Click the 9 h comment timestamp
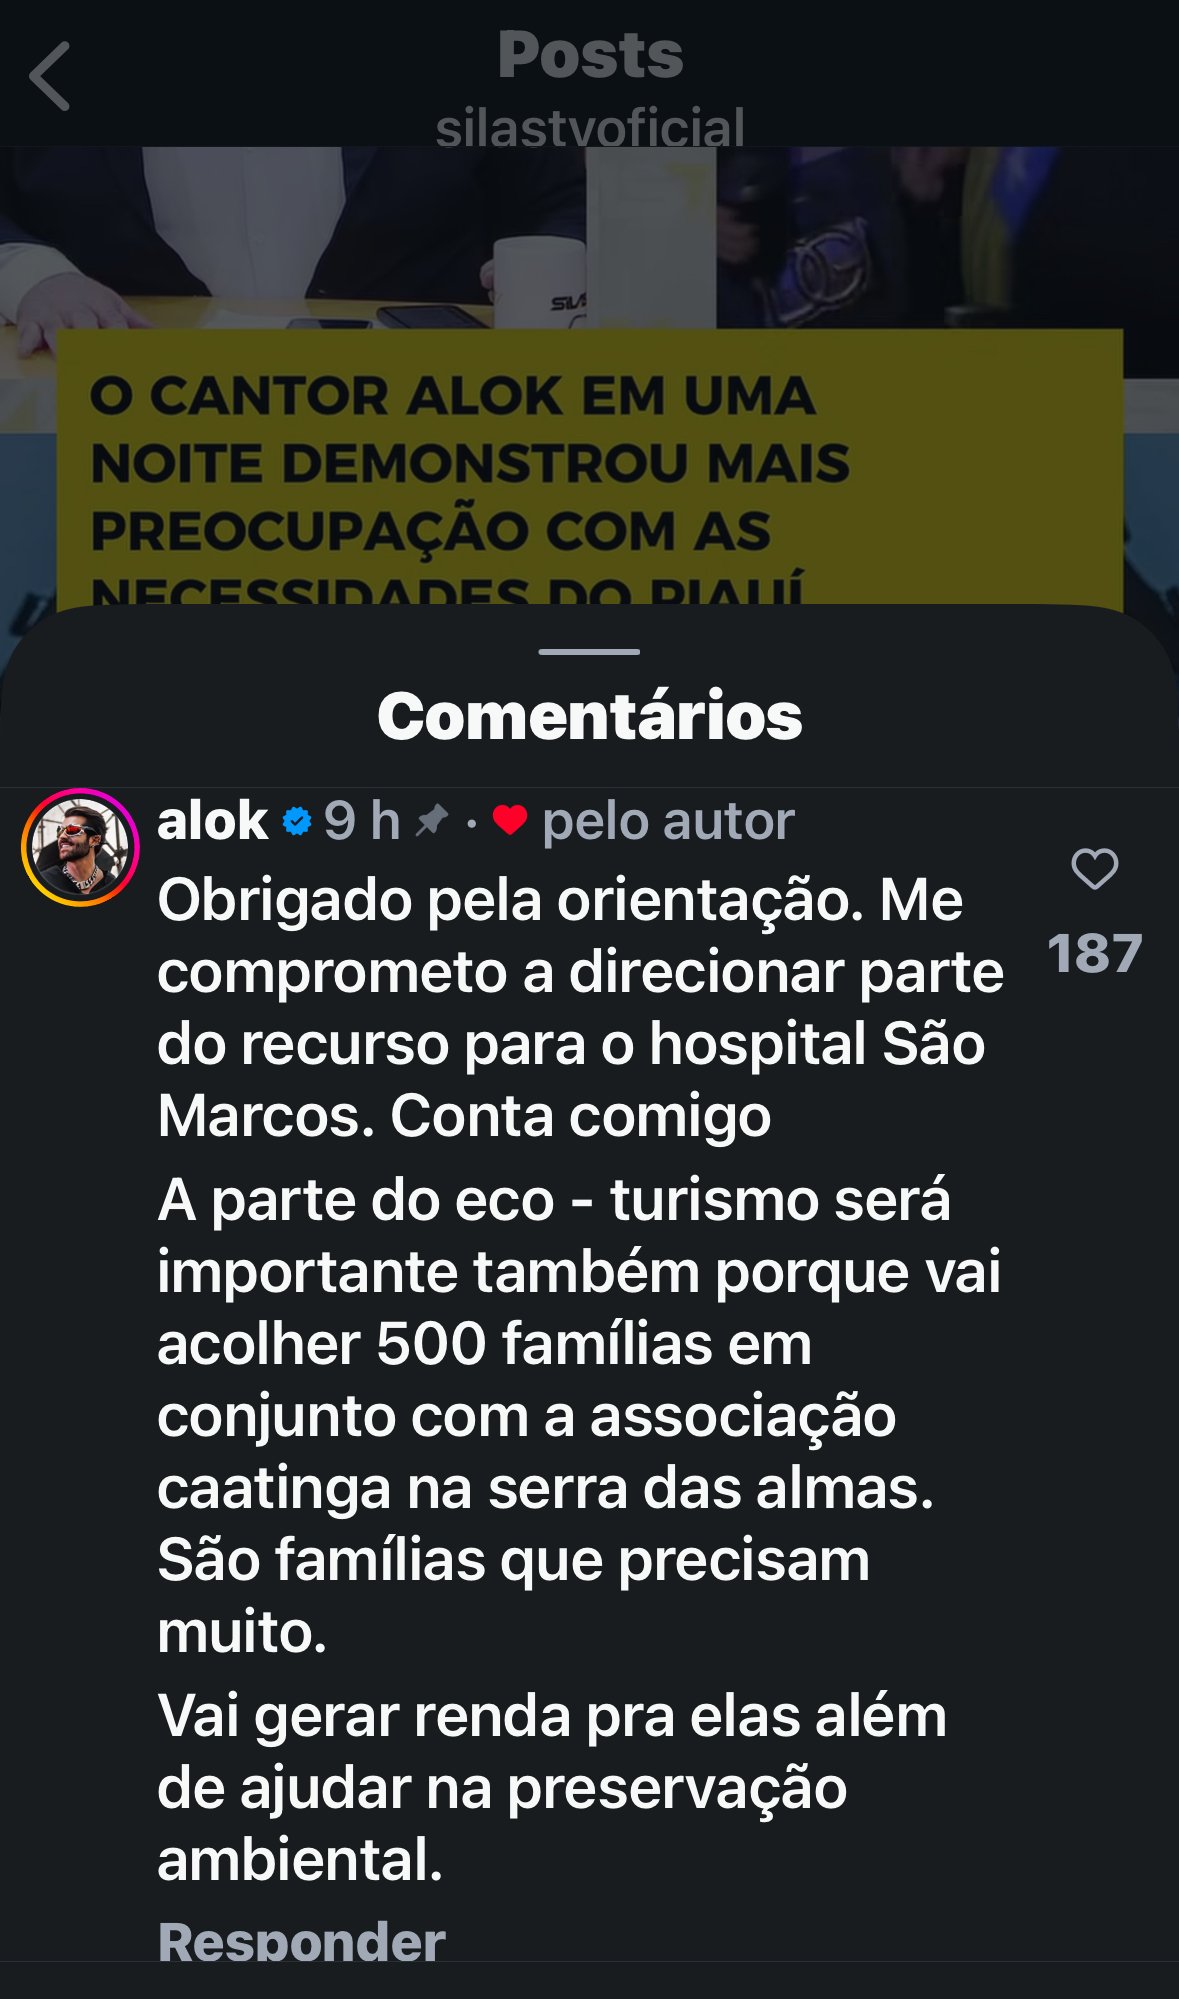This screenshot has height=1999, width=1179. click(x=361, y=821)
